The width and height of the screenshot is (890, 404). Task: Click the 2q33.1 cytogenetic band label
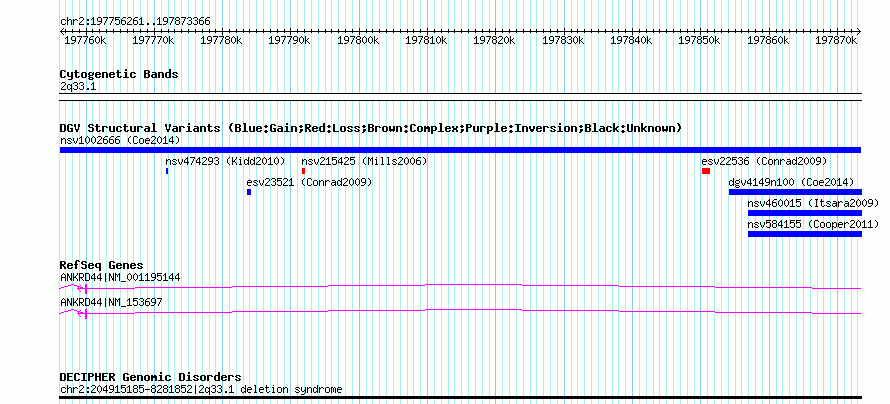click(x=78, y=86)
